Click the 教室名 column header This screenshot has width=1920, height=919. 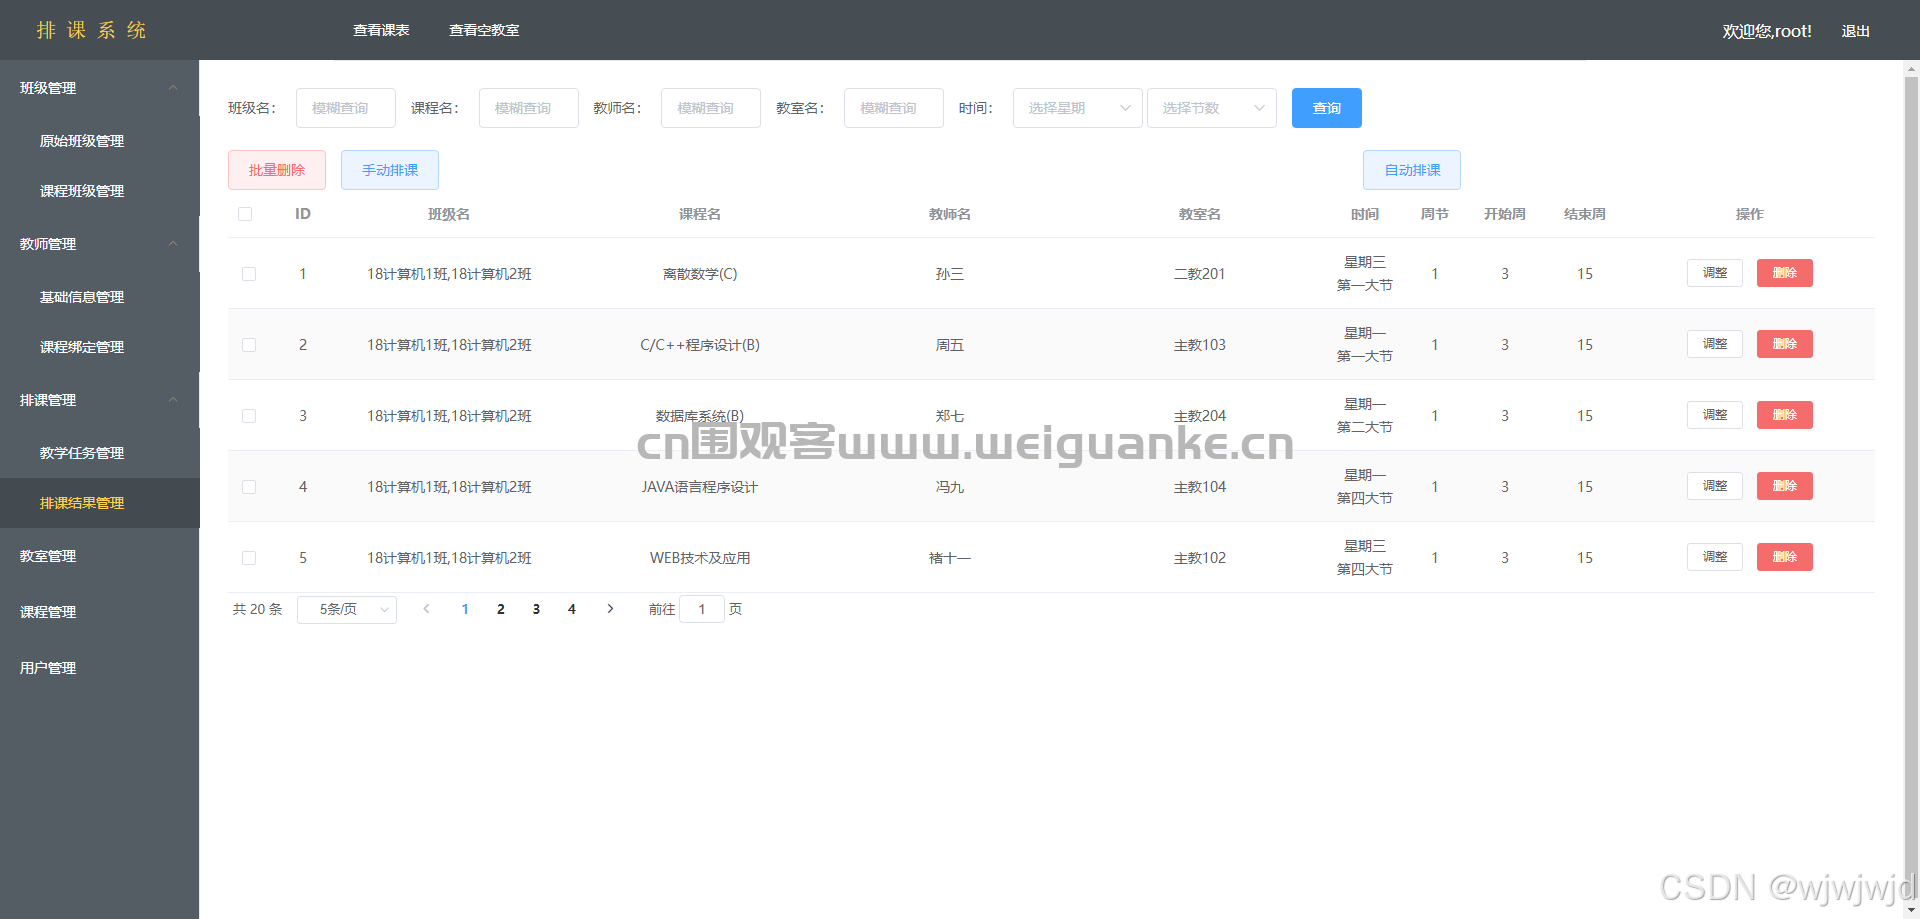pos(1200,214)
